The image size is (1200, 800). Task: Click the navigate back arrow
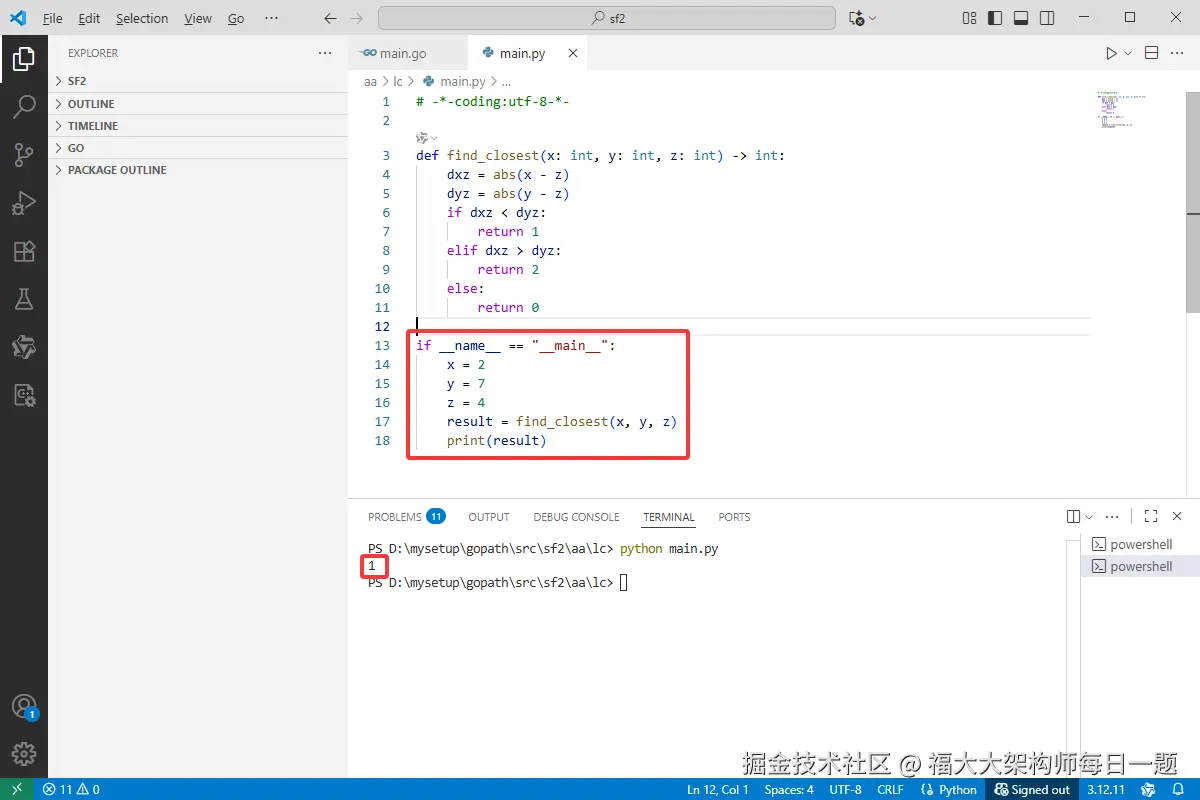pos(332,18)
